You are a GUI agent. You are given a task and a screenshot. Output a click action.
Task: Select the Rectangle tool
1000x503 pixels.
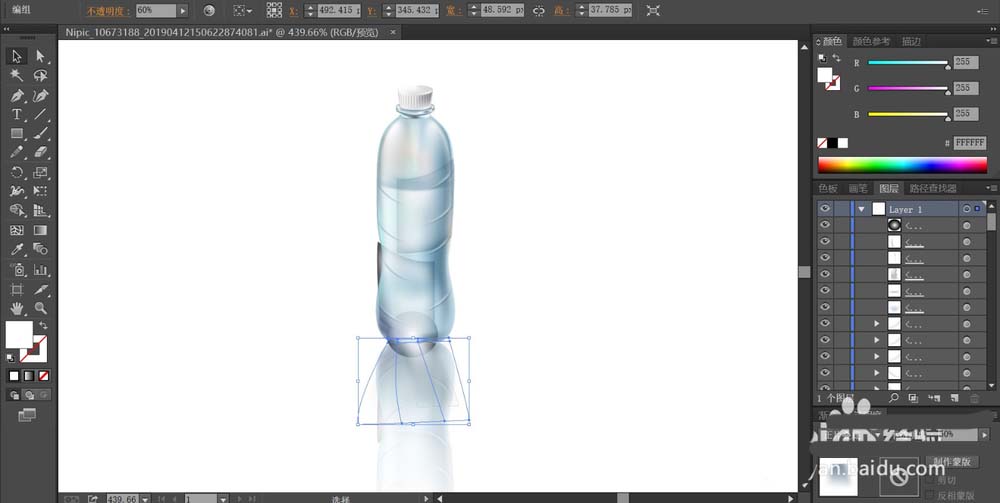coord(17,134)
